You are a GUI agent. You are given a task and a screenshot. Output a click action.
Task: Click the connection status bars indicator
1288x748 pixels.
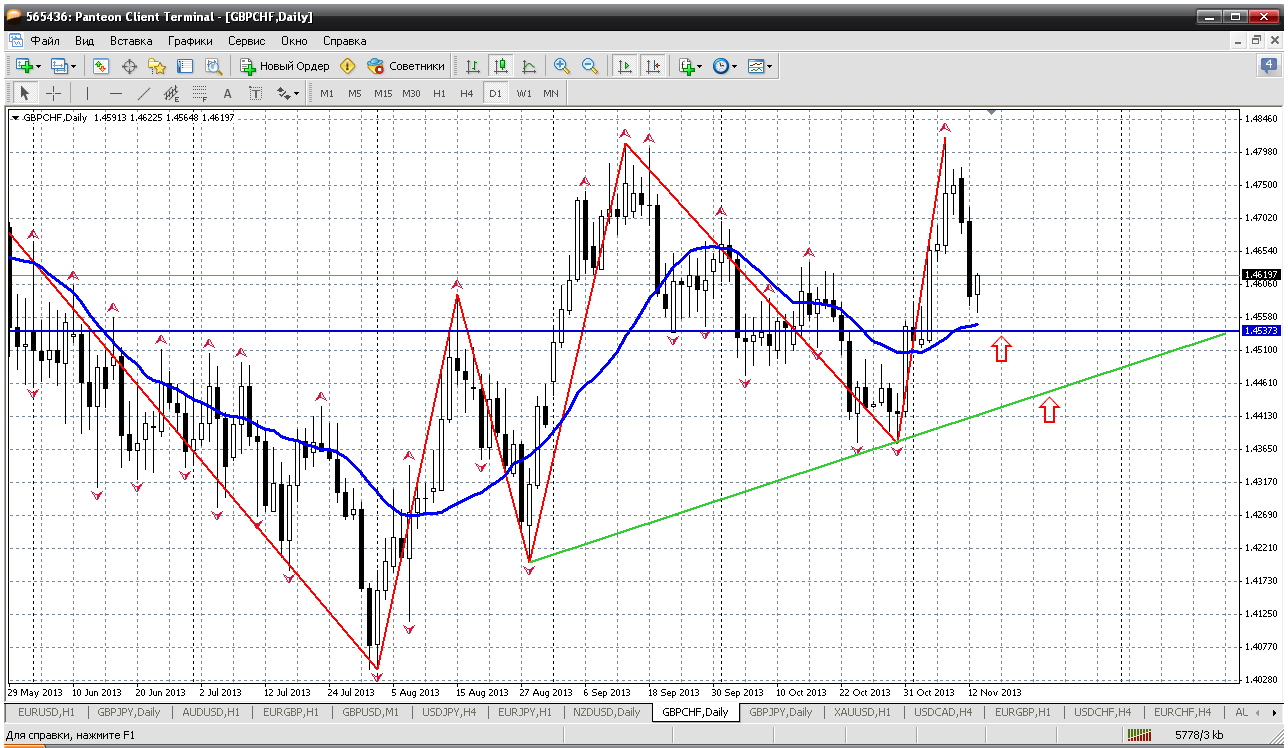click(x=1140, y=735)
